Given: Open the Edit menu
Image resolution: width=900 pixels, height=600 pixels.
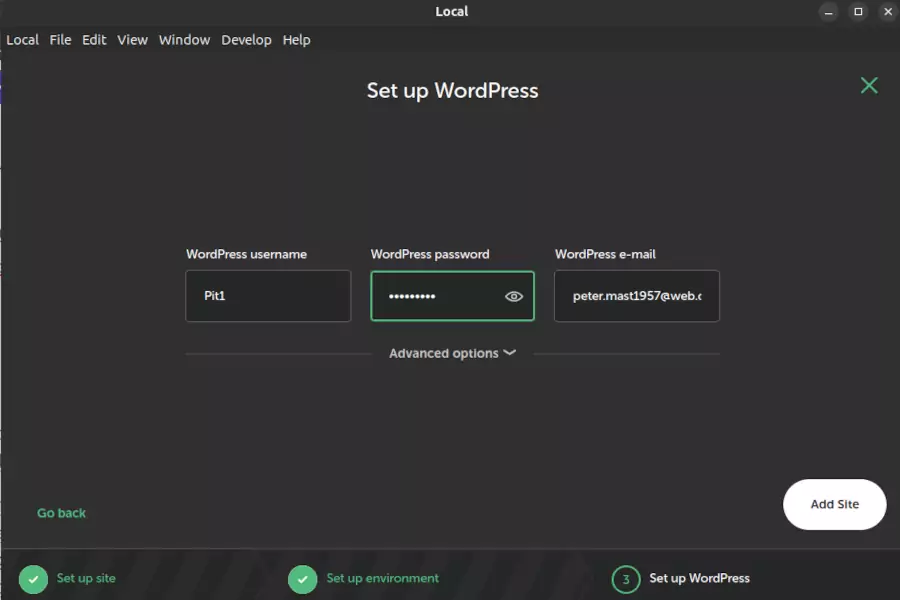Looking at the screenshot, I should (94, 40).
